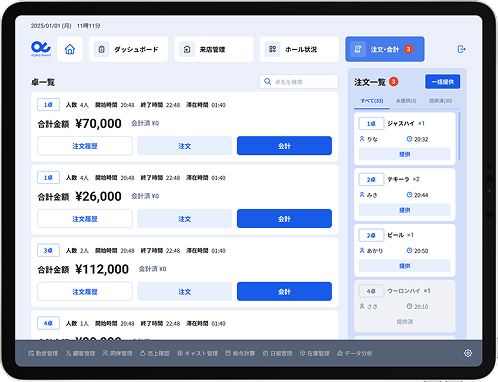Click 注文 for the ¥112,000 table

[x=184, y=292]
